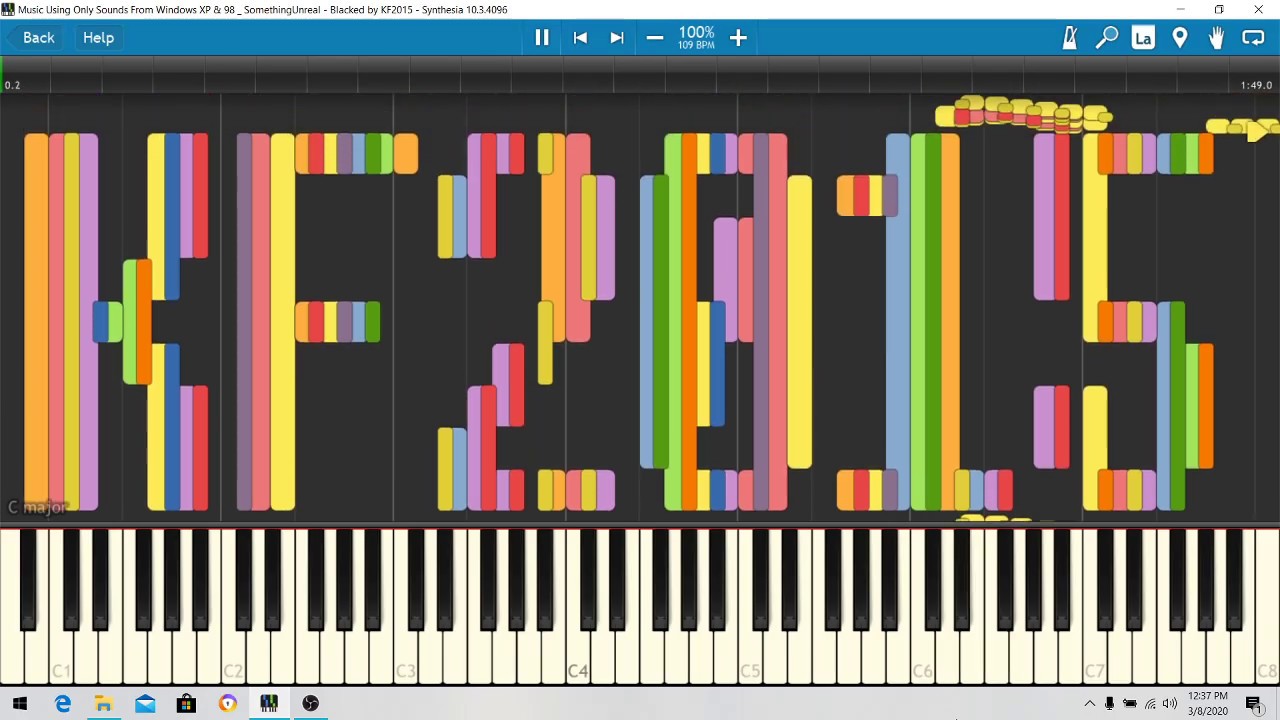Minimize the Synthesia window
The height and width of the screenshot is (720, 1280).
tap(1180, 9)
